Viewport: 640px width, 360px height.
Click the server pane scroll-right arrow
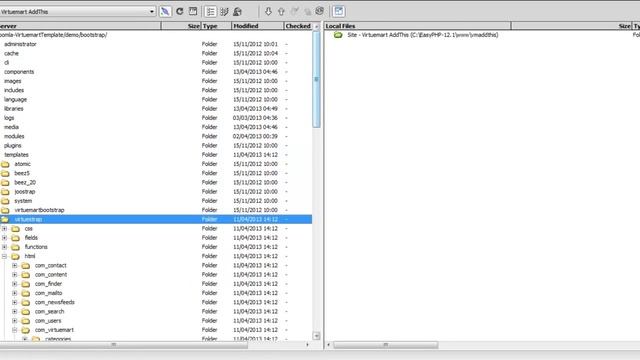click(308, 345)
